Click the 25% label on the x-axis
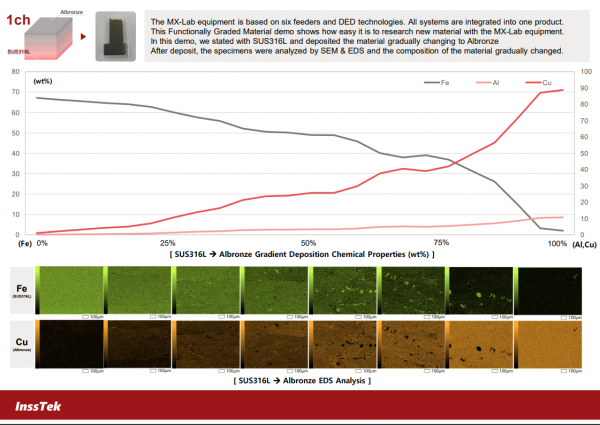This screenshot has width=600, height=425. coord(167,243)
